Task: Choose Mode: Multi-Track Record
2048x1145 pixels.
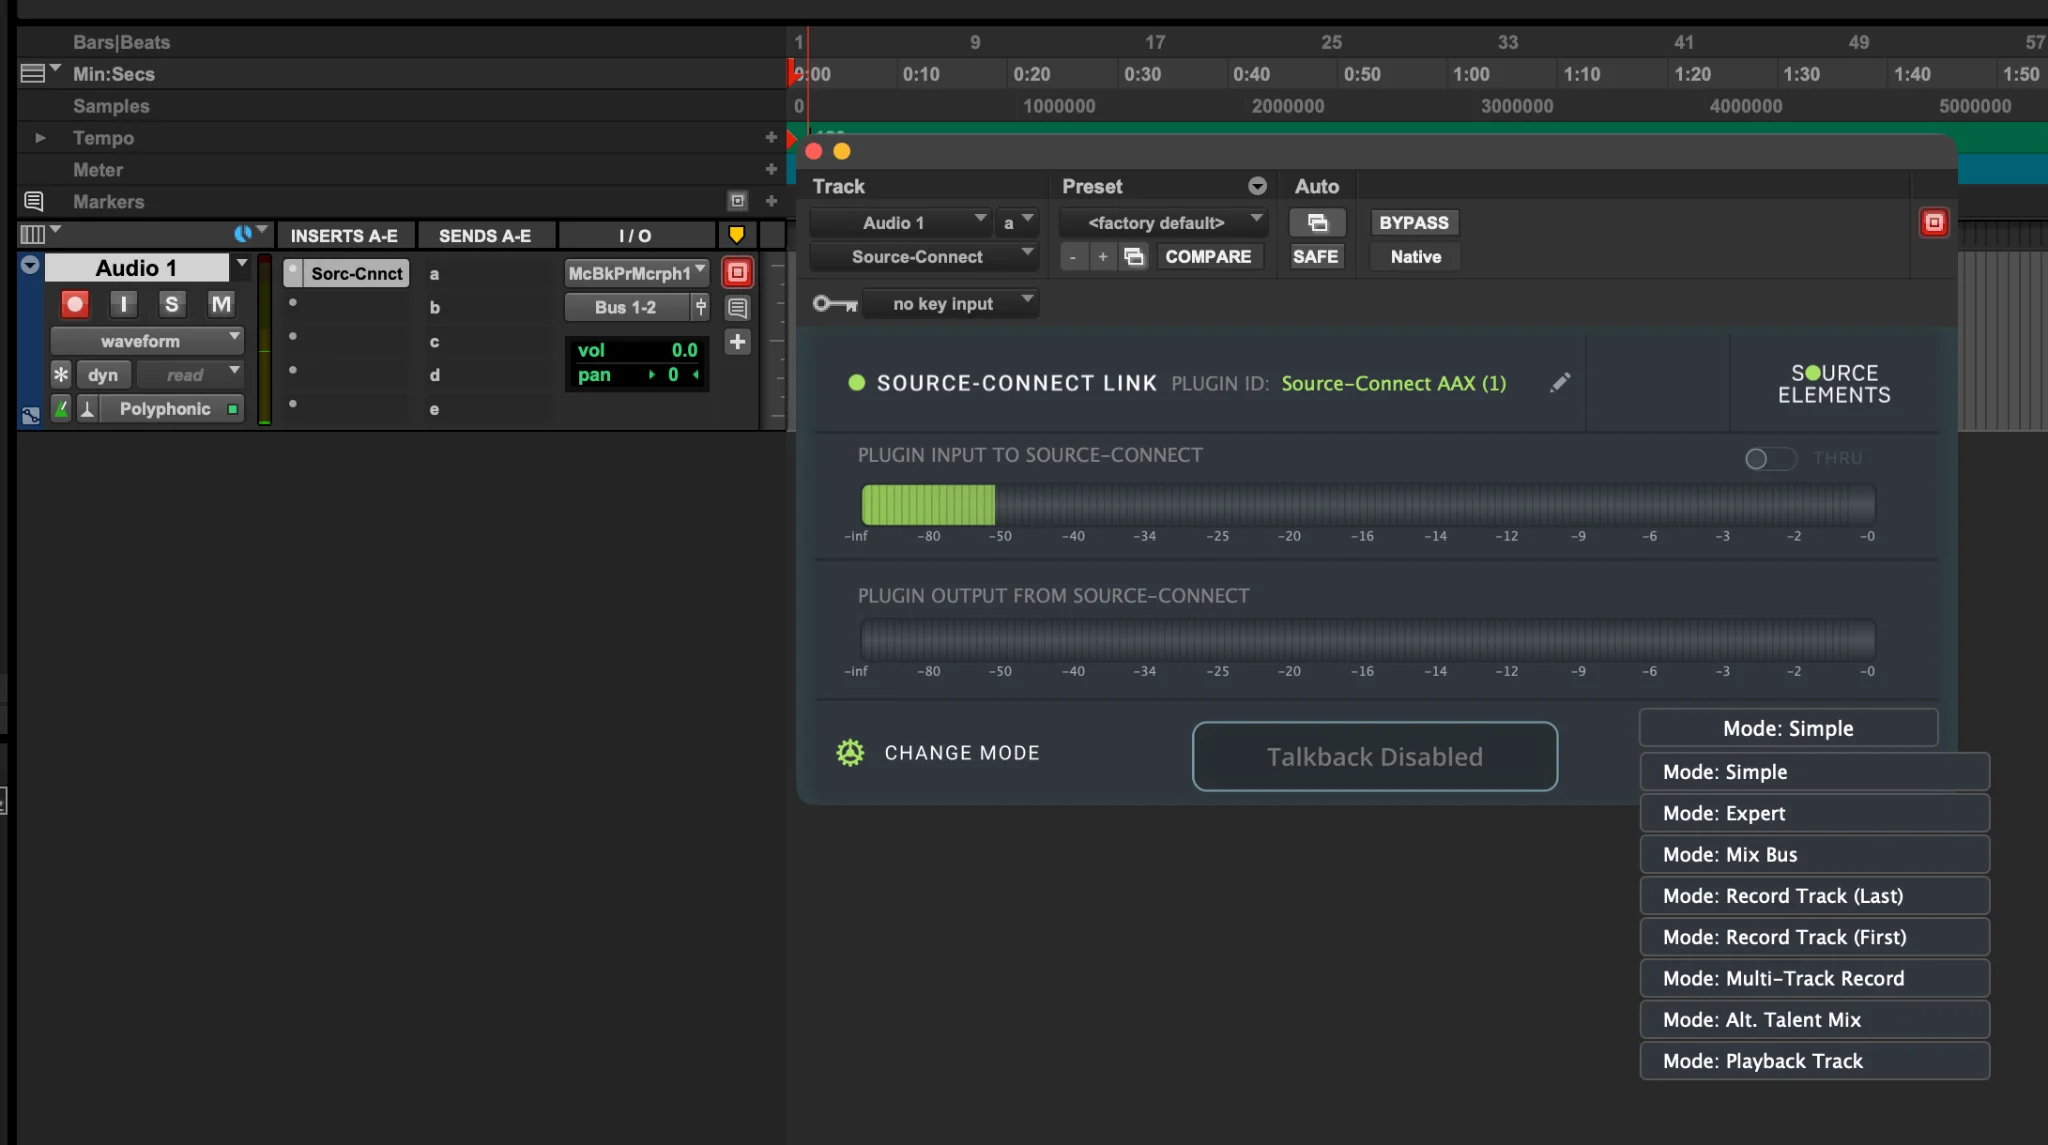Action: tap(1814, 979)
